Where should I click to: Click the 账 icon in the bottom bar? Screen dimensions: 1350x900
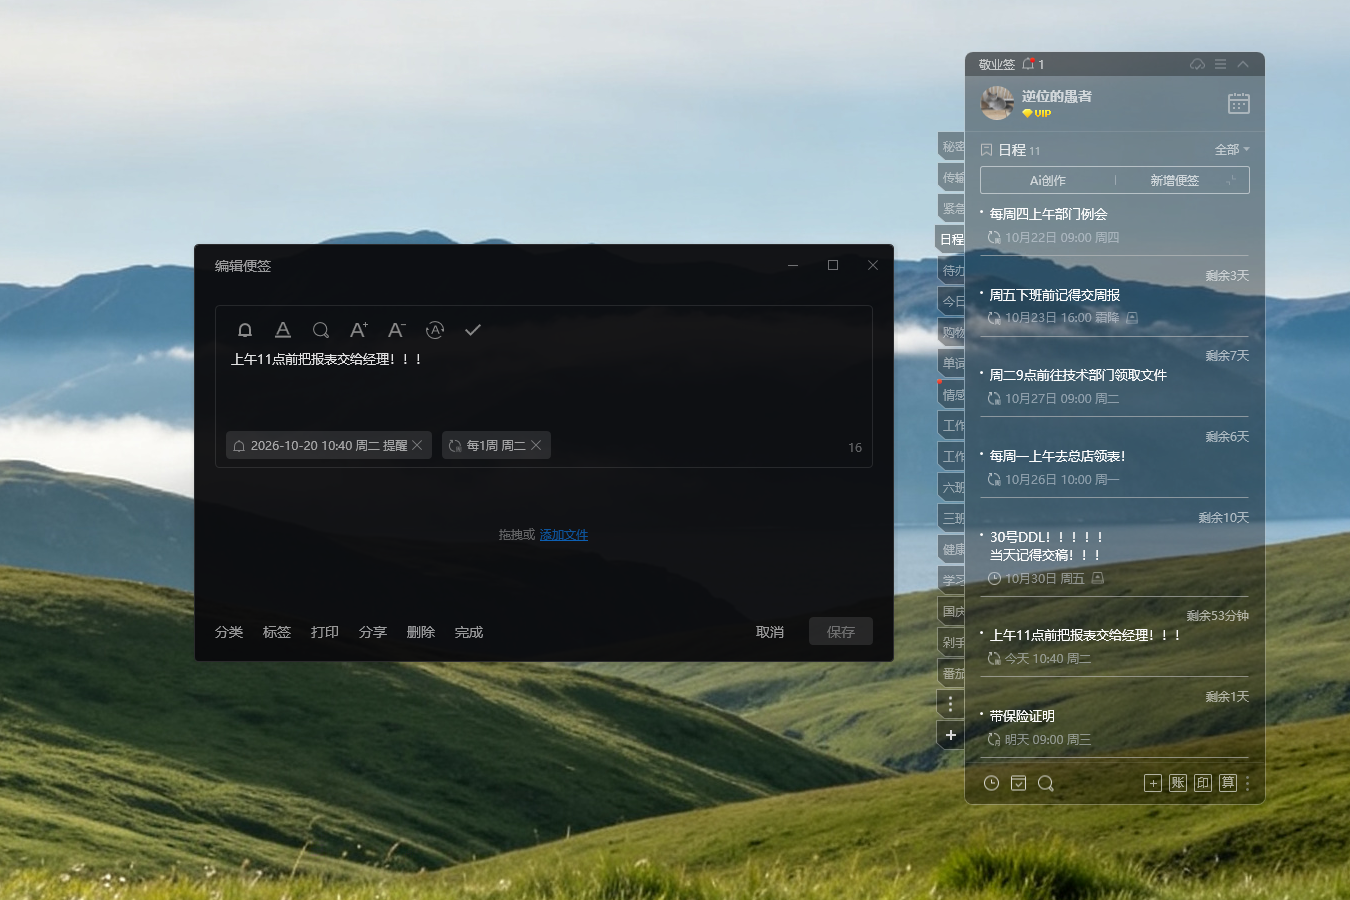point(1178,783)
